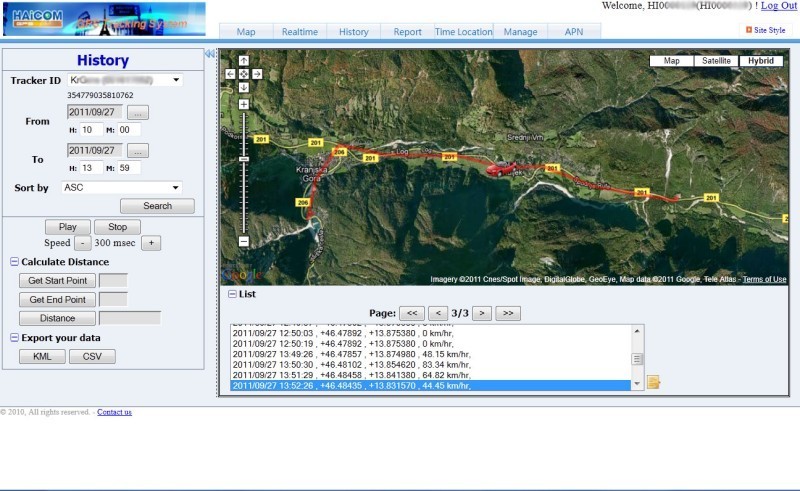The height and width of the screenshot is (491, 800).
Task: Open the Manage tab
Action: pyautogui.click(x=520, y=32)
